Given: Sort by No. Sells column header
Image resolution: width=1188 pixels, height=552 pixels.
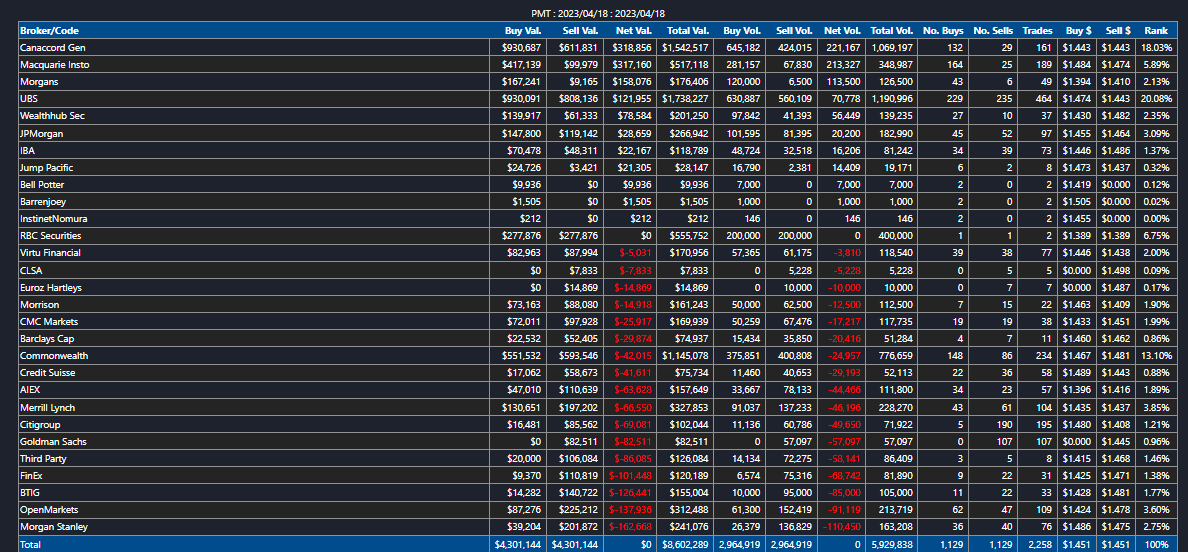Looking at the screenshot, I should pos(993,31).
